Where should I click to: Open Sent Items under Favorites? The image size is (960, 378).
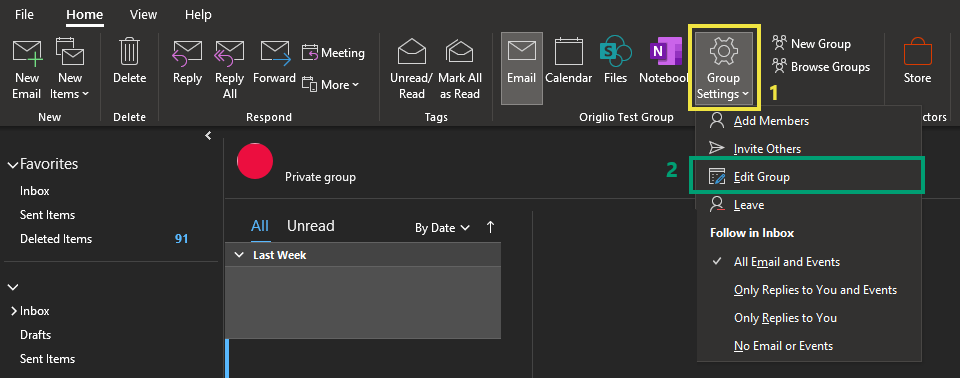[x=47, y=215]
